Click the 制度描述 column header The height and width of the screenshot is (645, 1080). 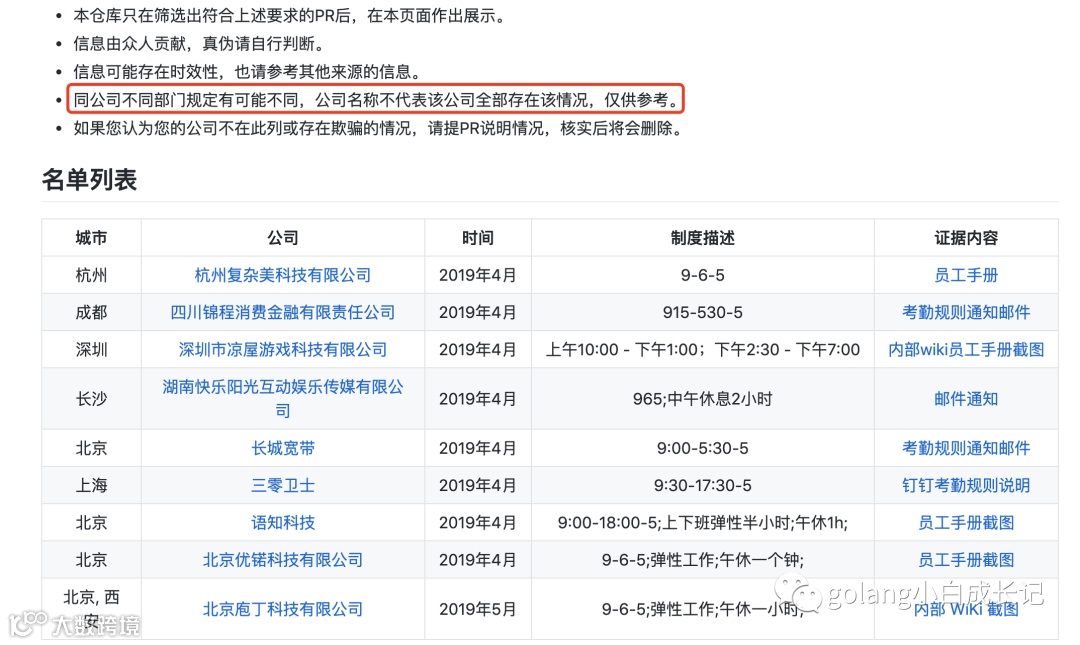[703, 238]
